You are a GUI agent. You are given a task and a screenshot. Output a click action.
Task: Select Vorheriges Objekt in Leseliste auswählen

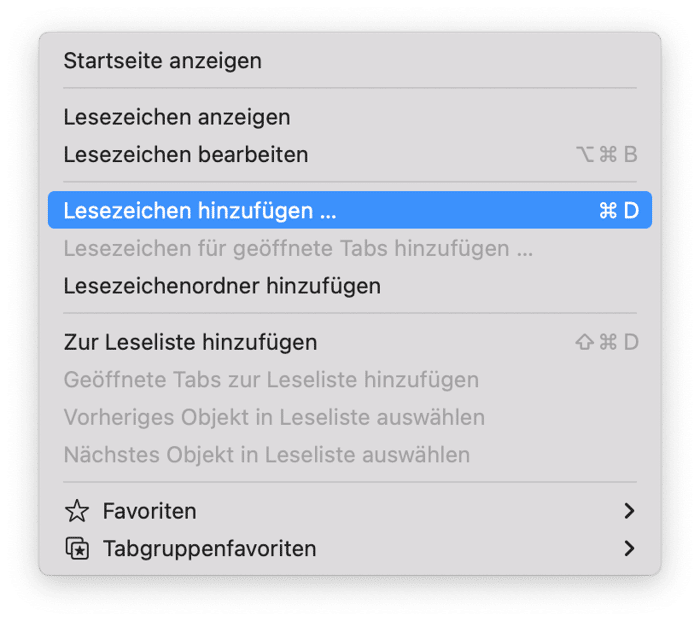click(x=350, y=417)
